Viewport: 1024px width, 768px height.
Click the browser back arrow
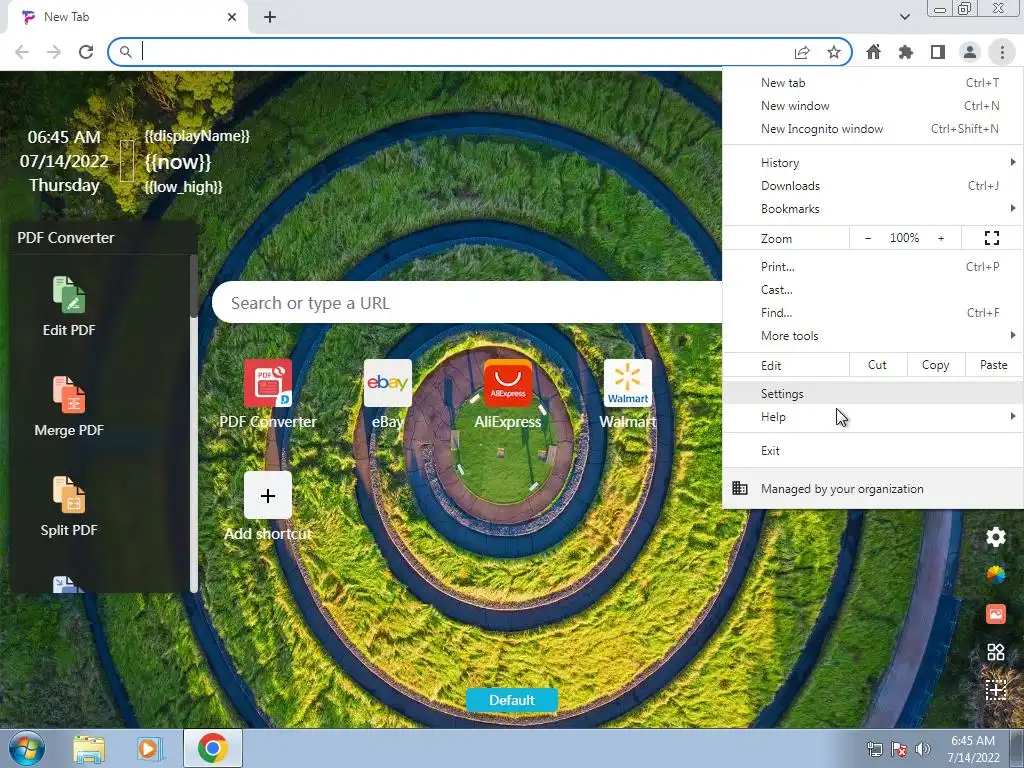22,52
